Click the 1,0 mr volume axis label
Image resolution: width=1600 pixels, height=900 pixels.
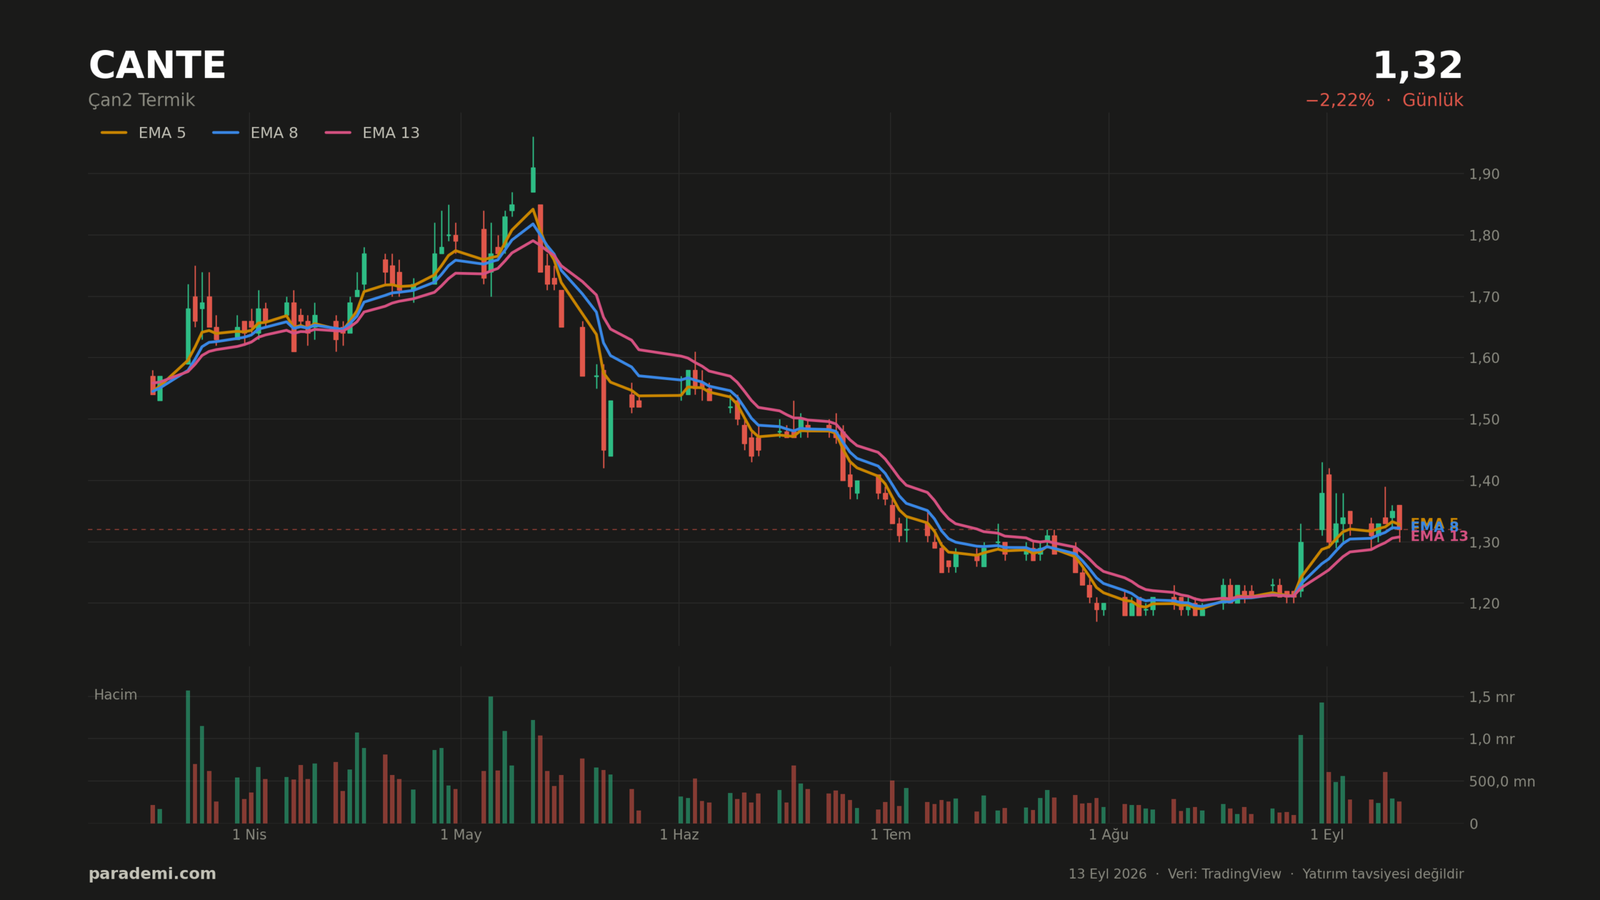[1492, 740]
